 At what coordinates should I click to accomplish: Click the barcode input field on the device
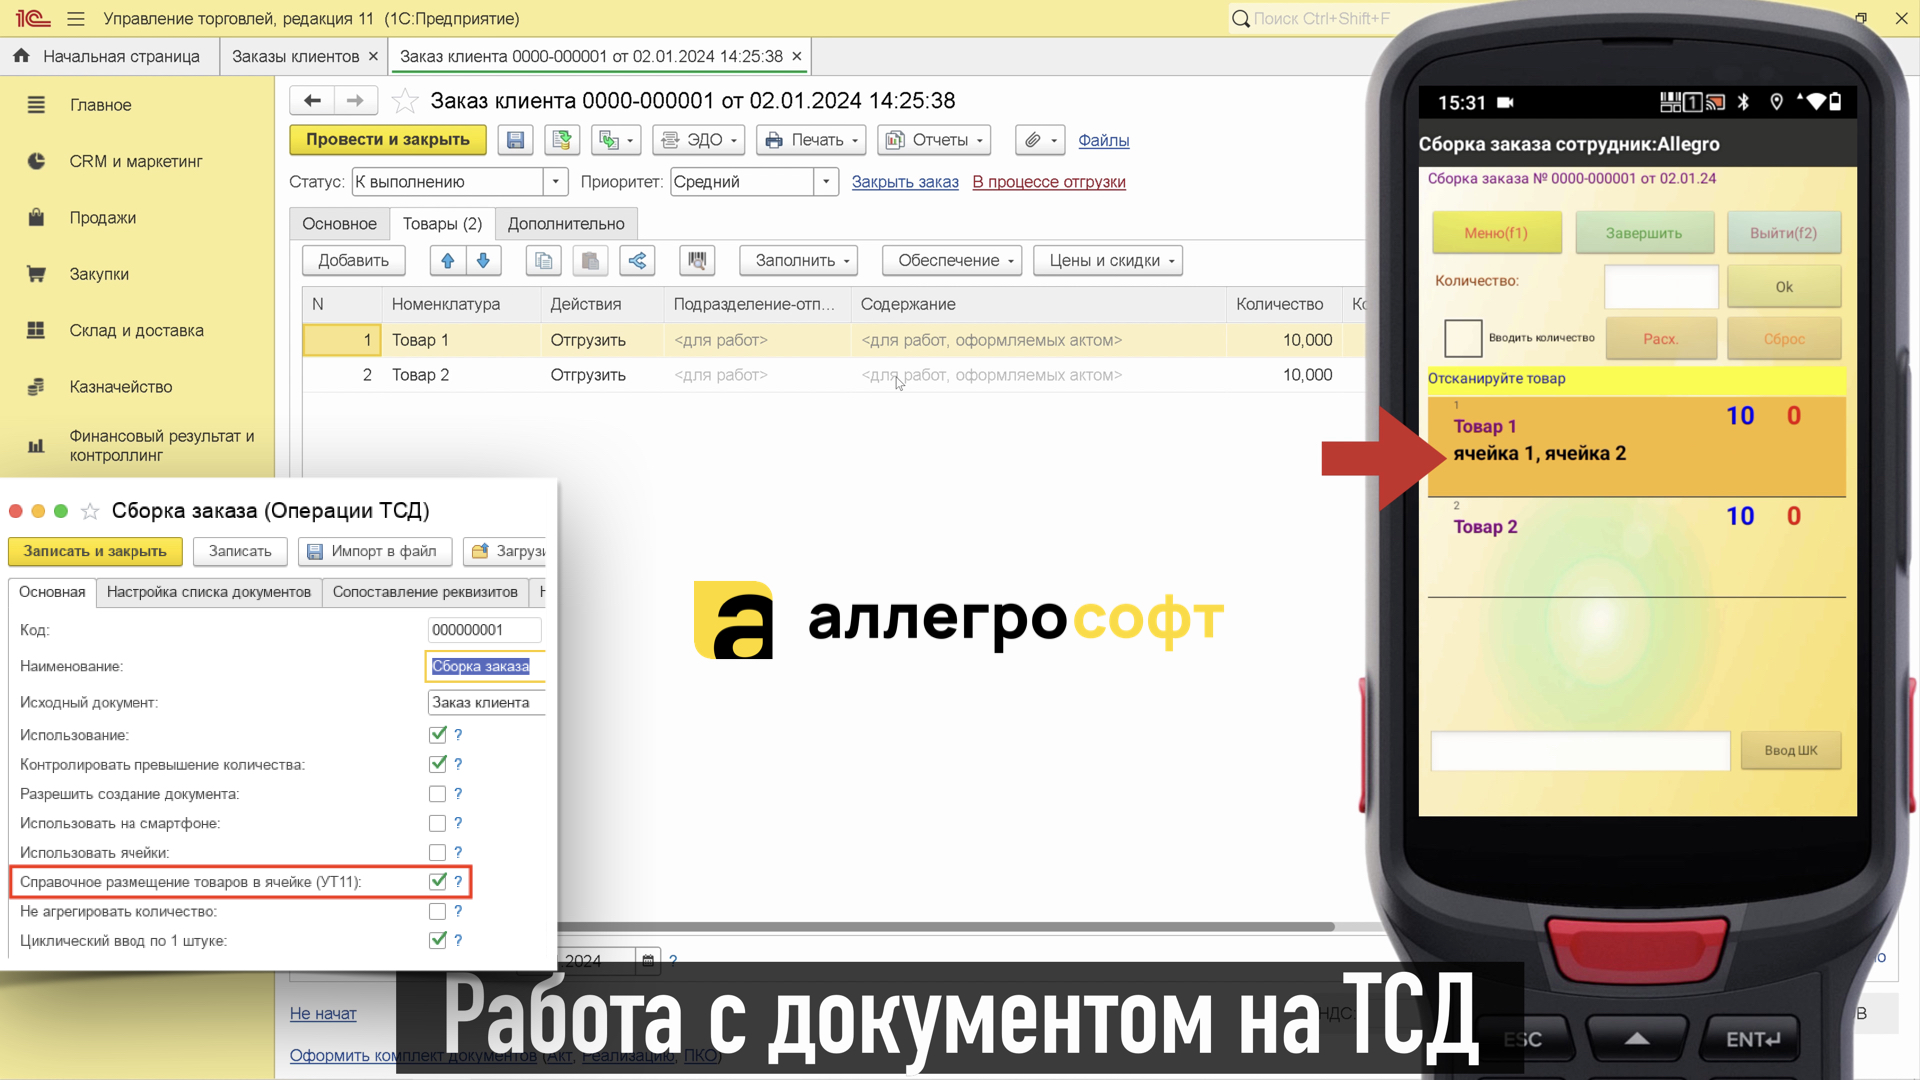pos(1580,751)
